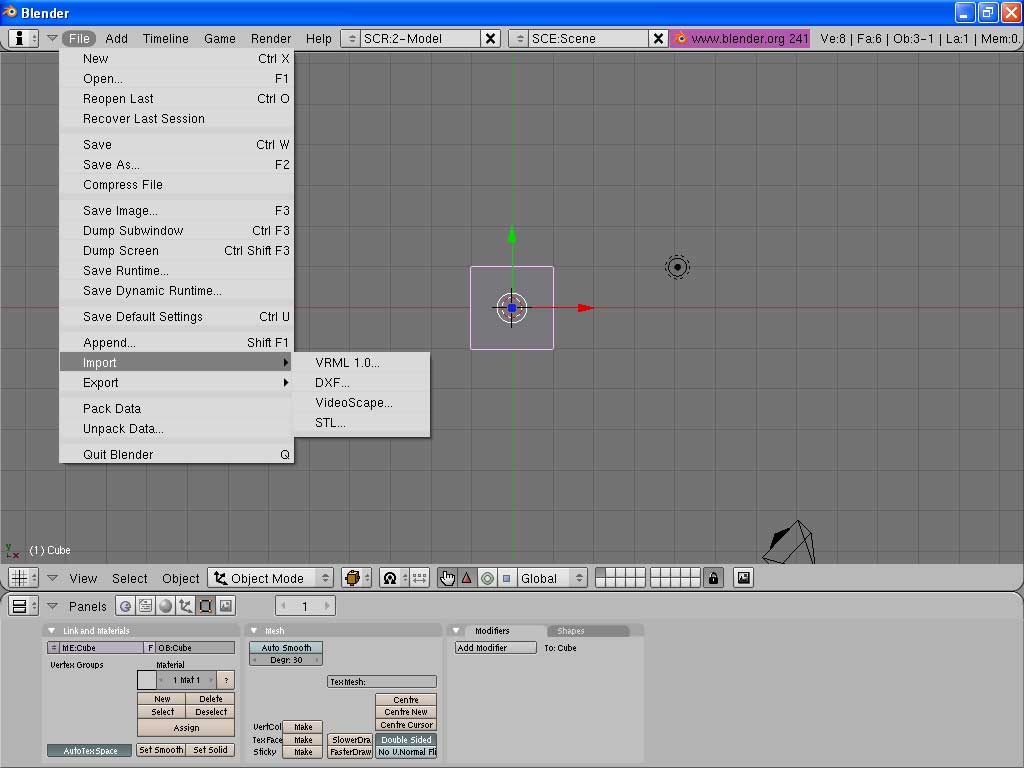Open the Shading context sphere icon
1024x768 pixels.
coord(165,606)
